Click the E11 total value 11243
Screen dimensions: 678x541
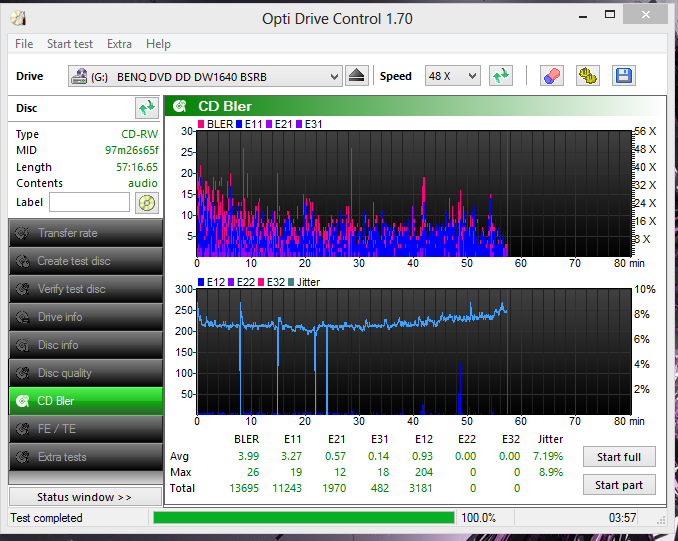287,488
